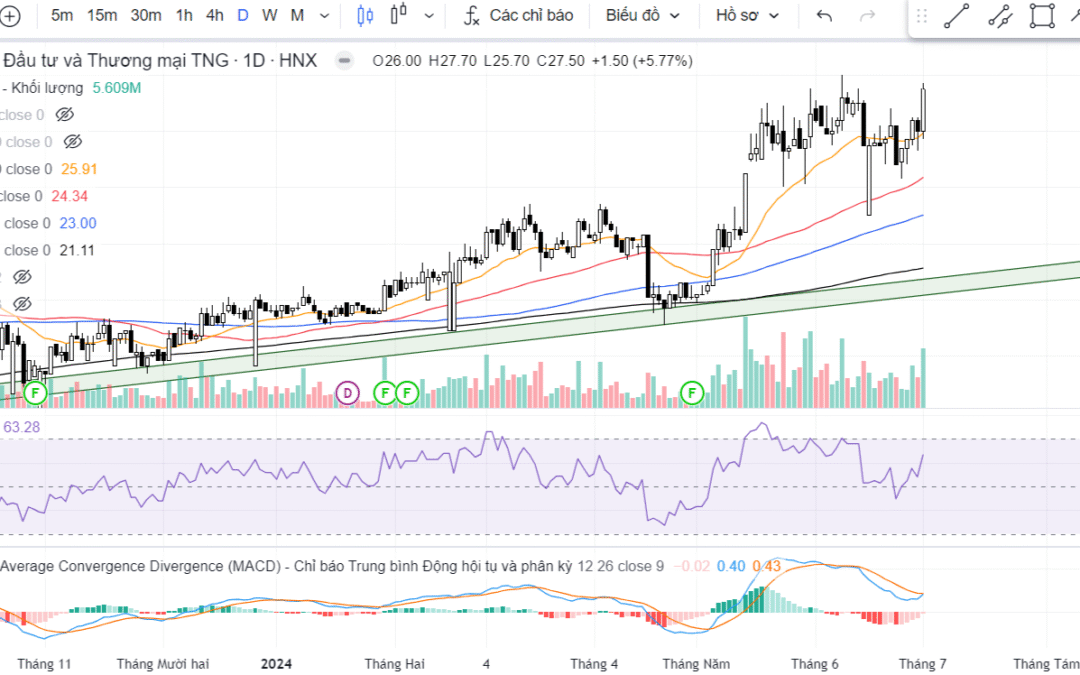The height and width of the screenshot is (675, 1080).
Task: Unhide the second crossed-eye close indicator
Action: [x=70, y=142]
